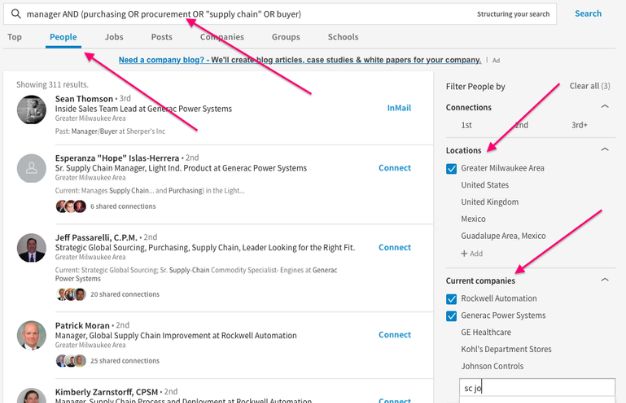
Task: Click "6 shared connections" text
Action: click(123, 206)
